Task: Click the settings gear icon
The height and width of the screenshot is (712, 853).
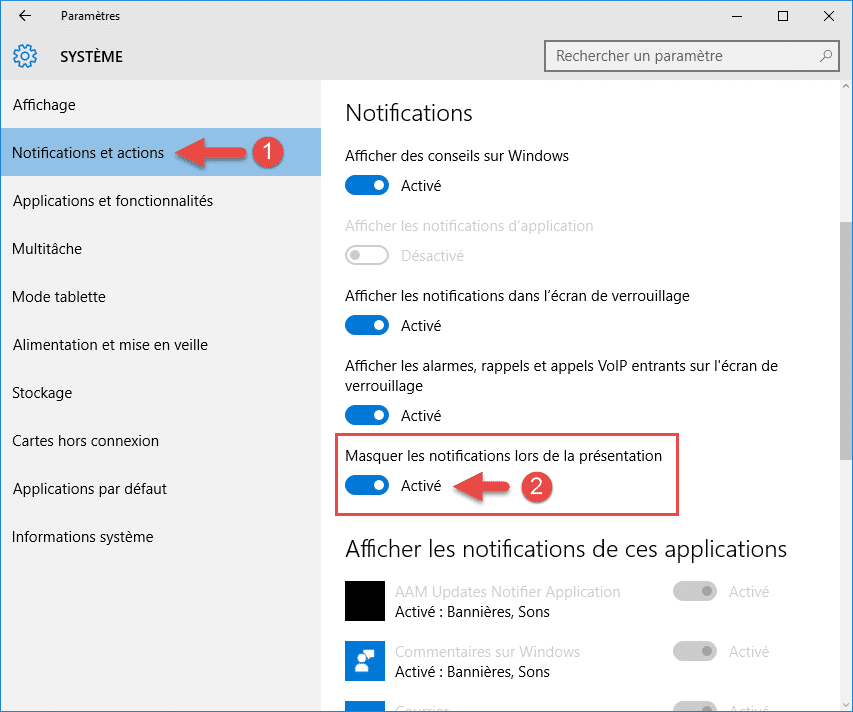Action: [x=25, y=56]
